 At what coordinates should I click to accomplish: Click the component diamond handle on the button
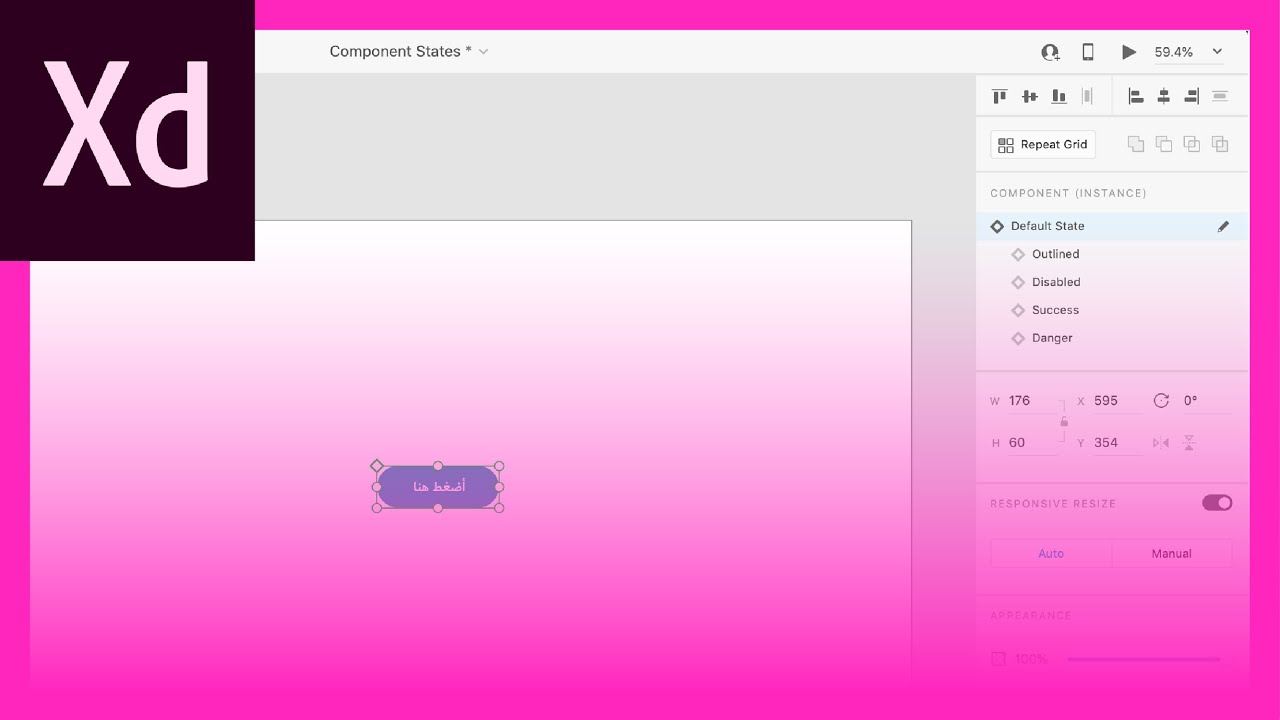377,466
